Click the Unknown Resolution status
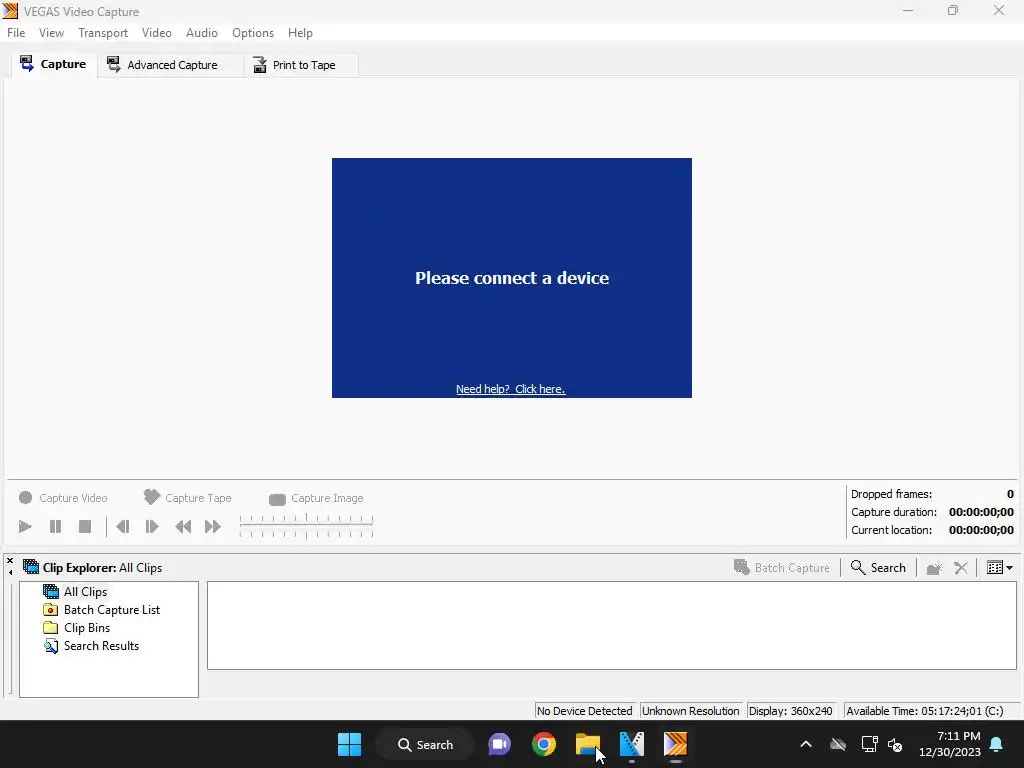Screen dimensions: 1024x768 (x=690, y=711)
